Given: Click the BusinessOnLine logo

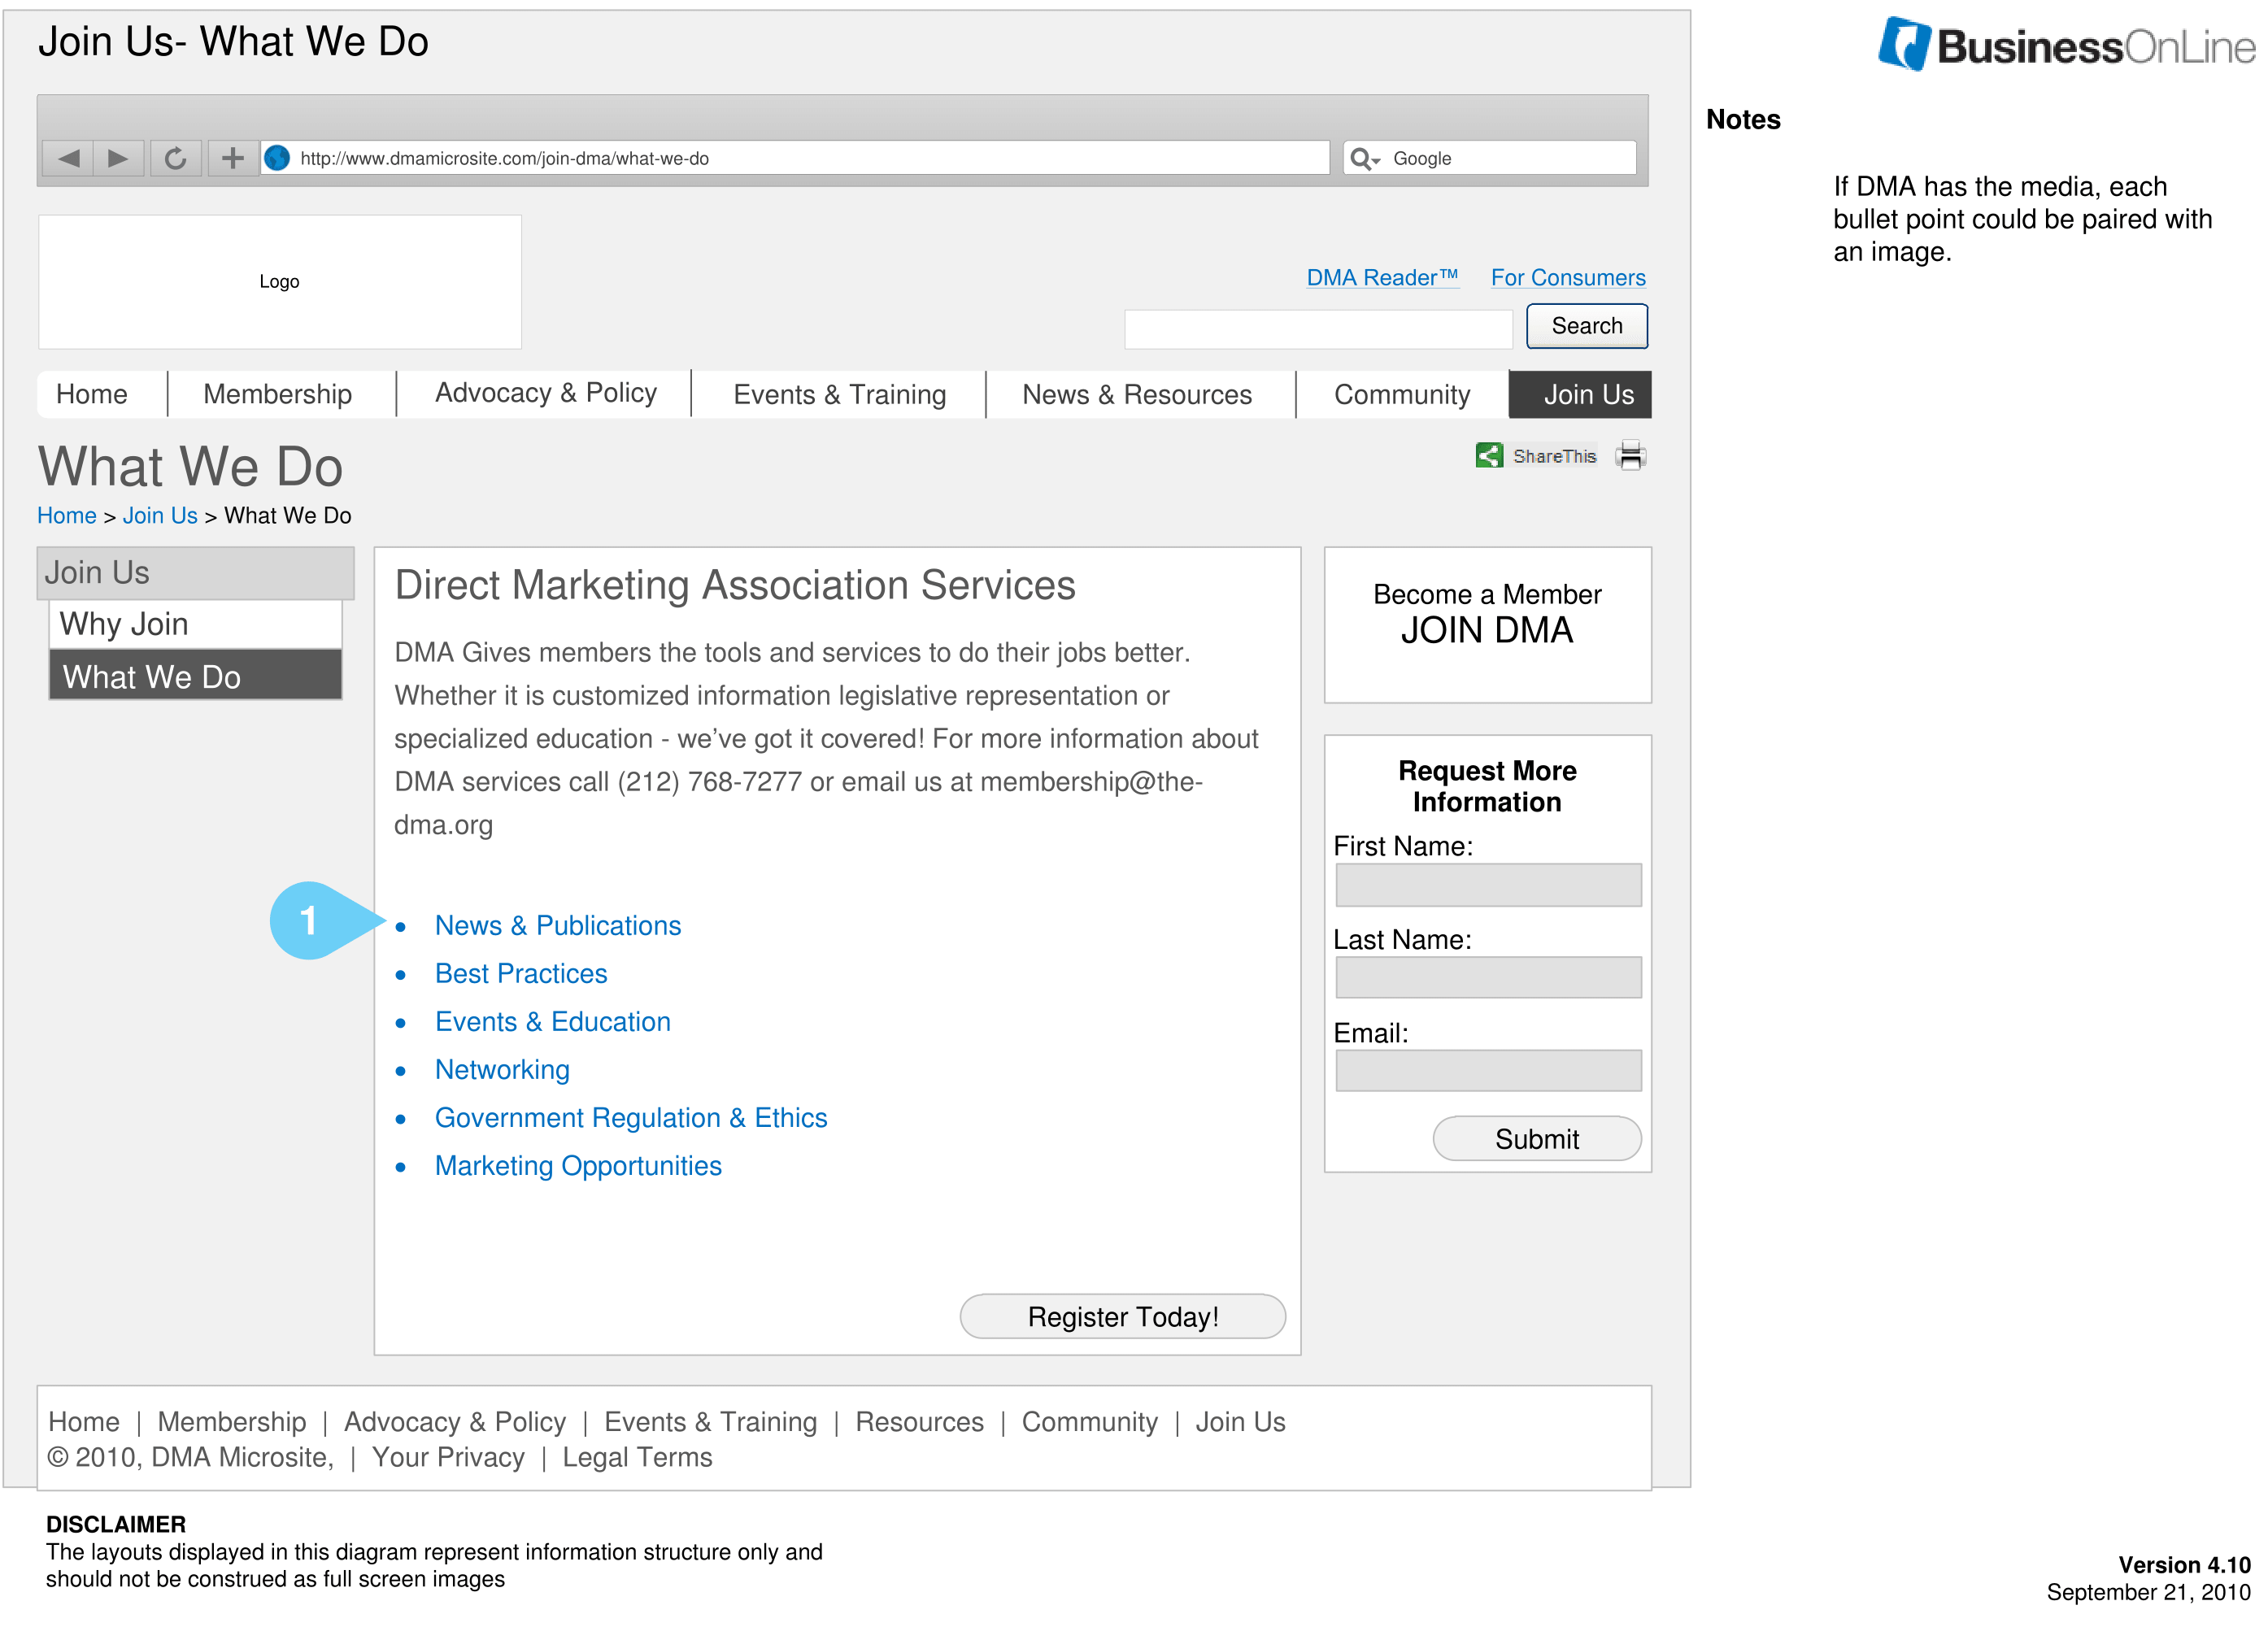Looking at the screenshot, I should (2066, 45).
